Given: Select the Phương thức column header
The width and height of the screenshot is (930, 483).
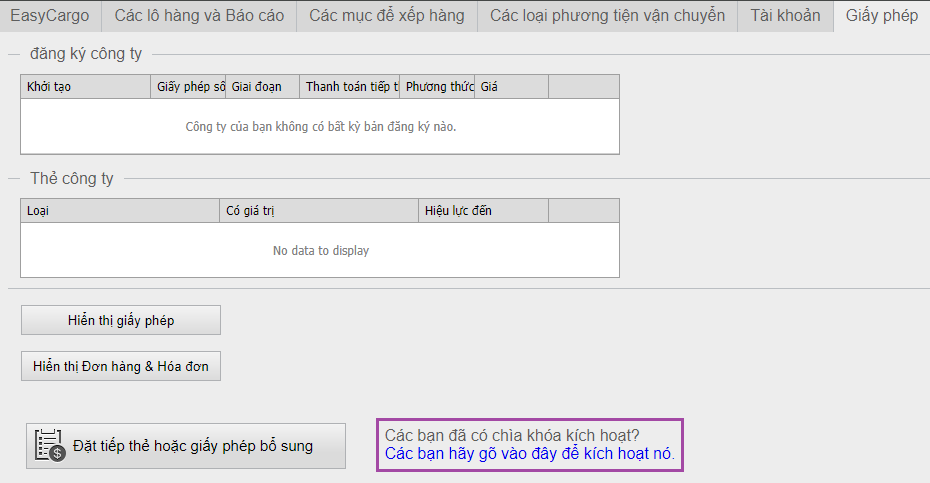Looking at the screenshot, I should pyautogui.click(x=437, y=87).
